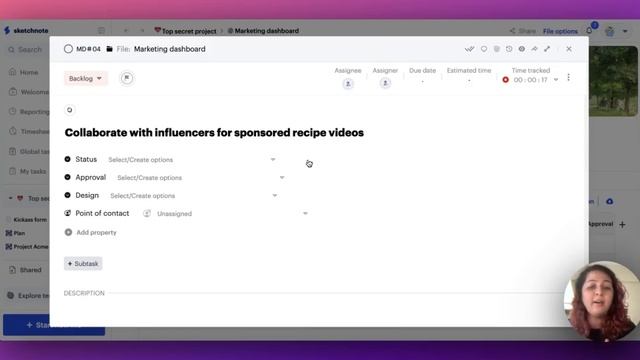
Task: Open Reporting in the sidebar
Action: pyautogui.click(x=29, y=111)
